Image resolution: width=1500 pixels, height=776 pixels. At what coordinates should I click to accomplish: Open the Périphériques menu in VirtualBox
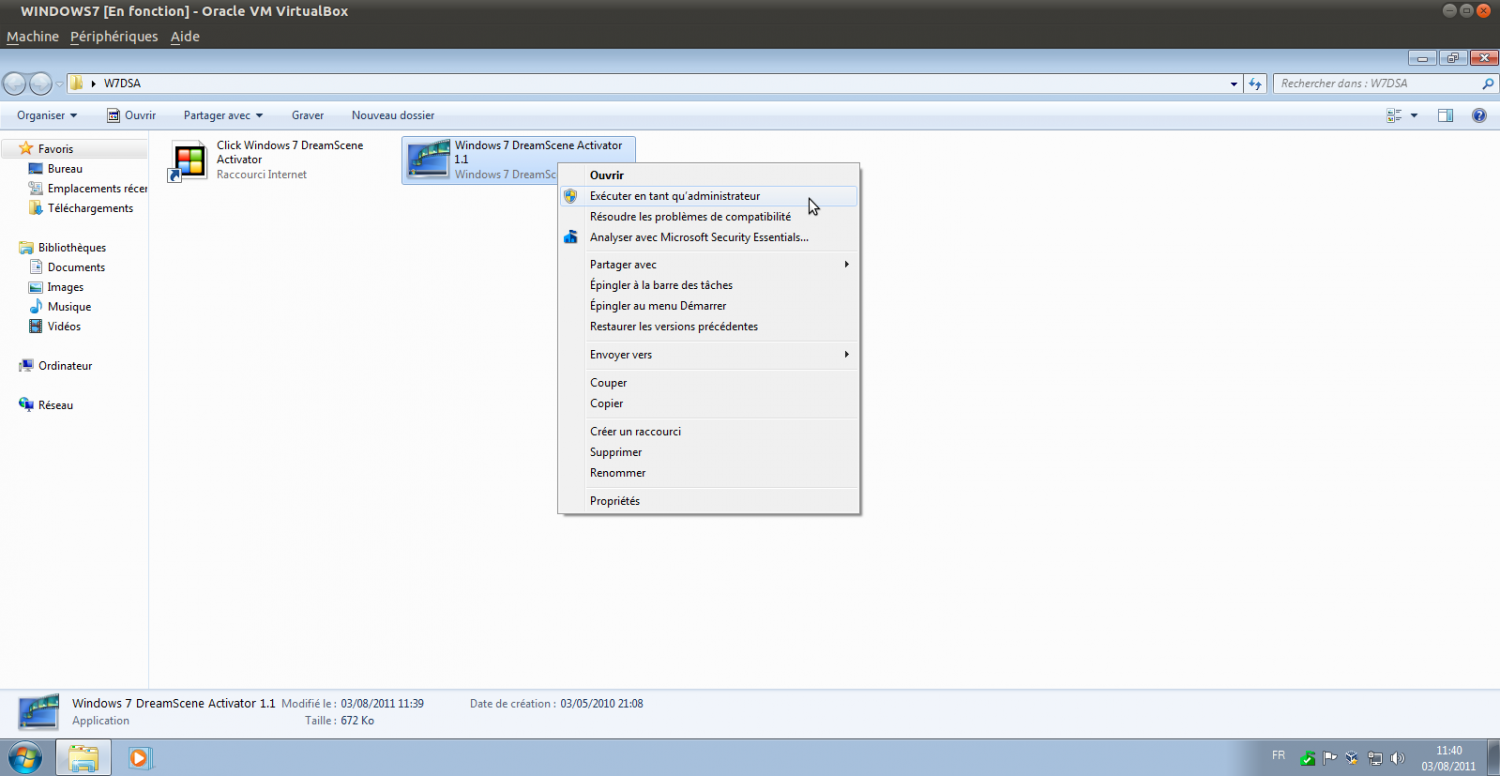(x=114, y=36)
